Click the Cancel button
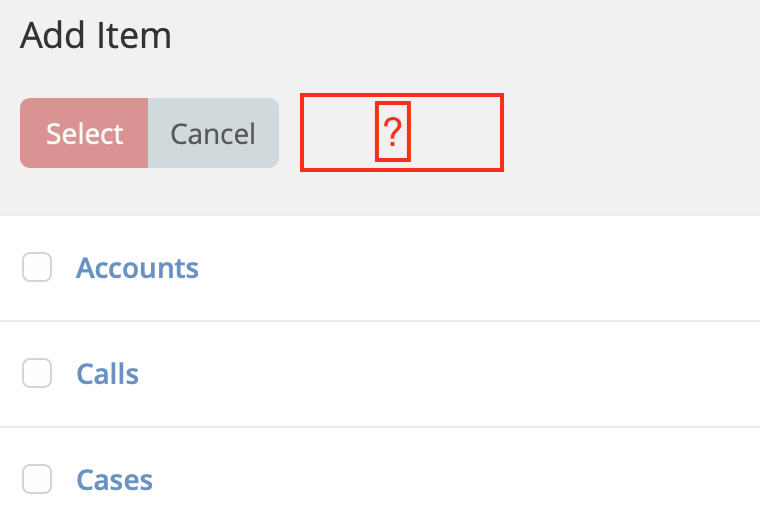760x520 pixels. tap(213, 133)
